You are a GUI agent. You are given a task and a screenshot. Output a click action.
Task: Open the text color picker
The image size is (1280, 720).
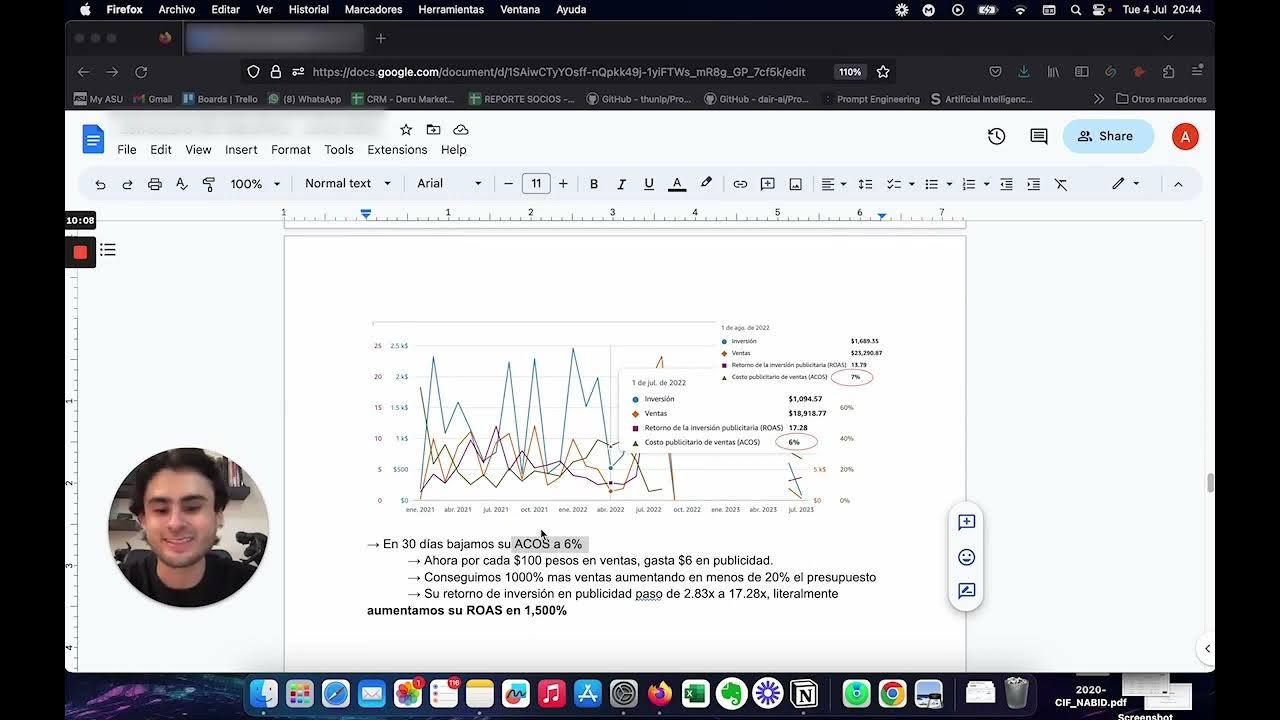point(677,184)
